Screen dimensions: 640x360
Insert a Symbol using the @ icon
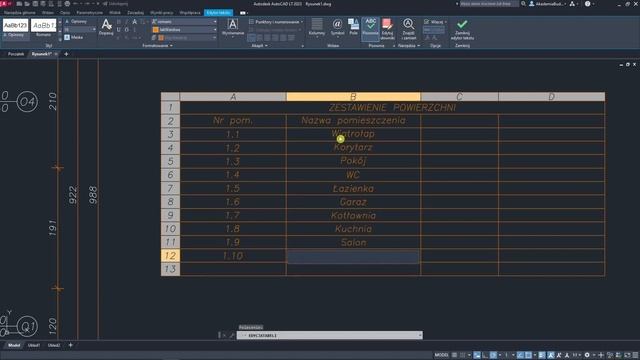[337, 27]
